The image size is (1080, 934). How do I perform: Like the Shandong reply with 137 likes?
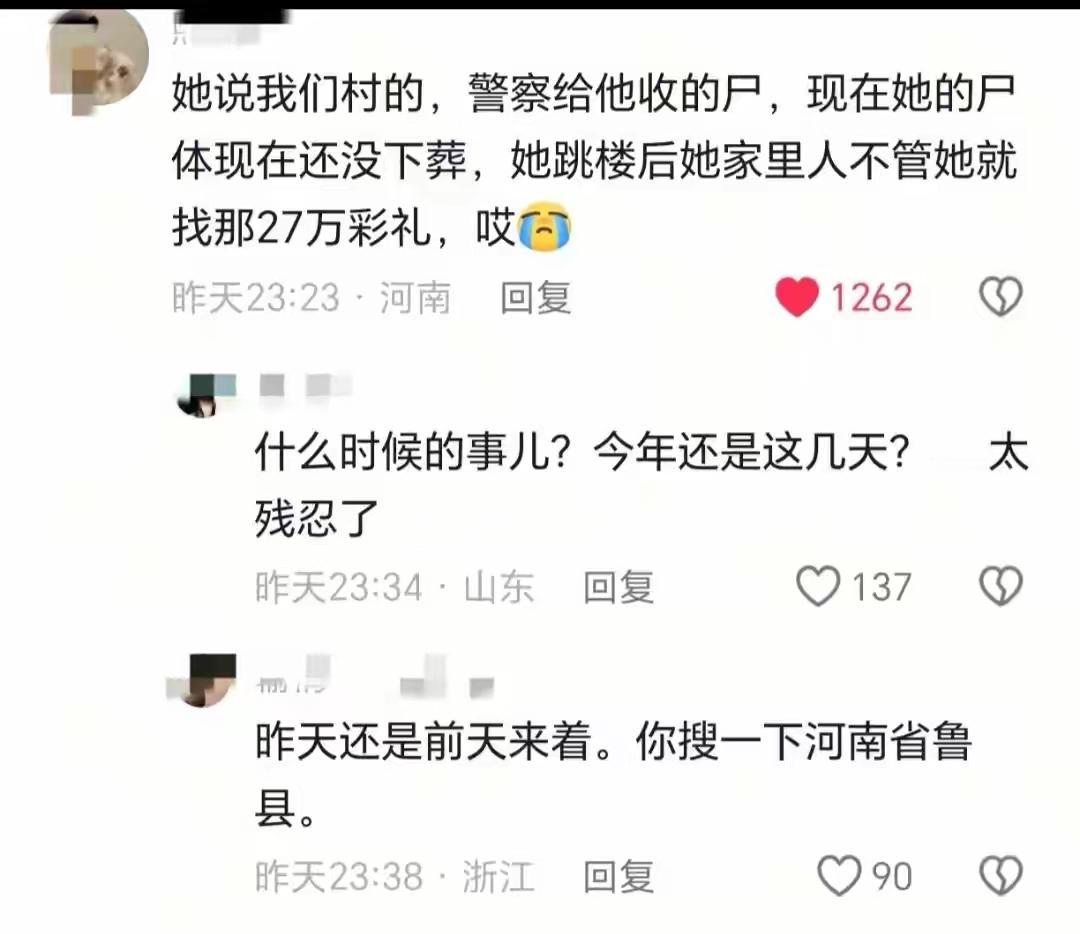818,586
